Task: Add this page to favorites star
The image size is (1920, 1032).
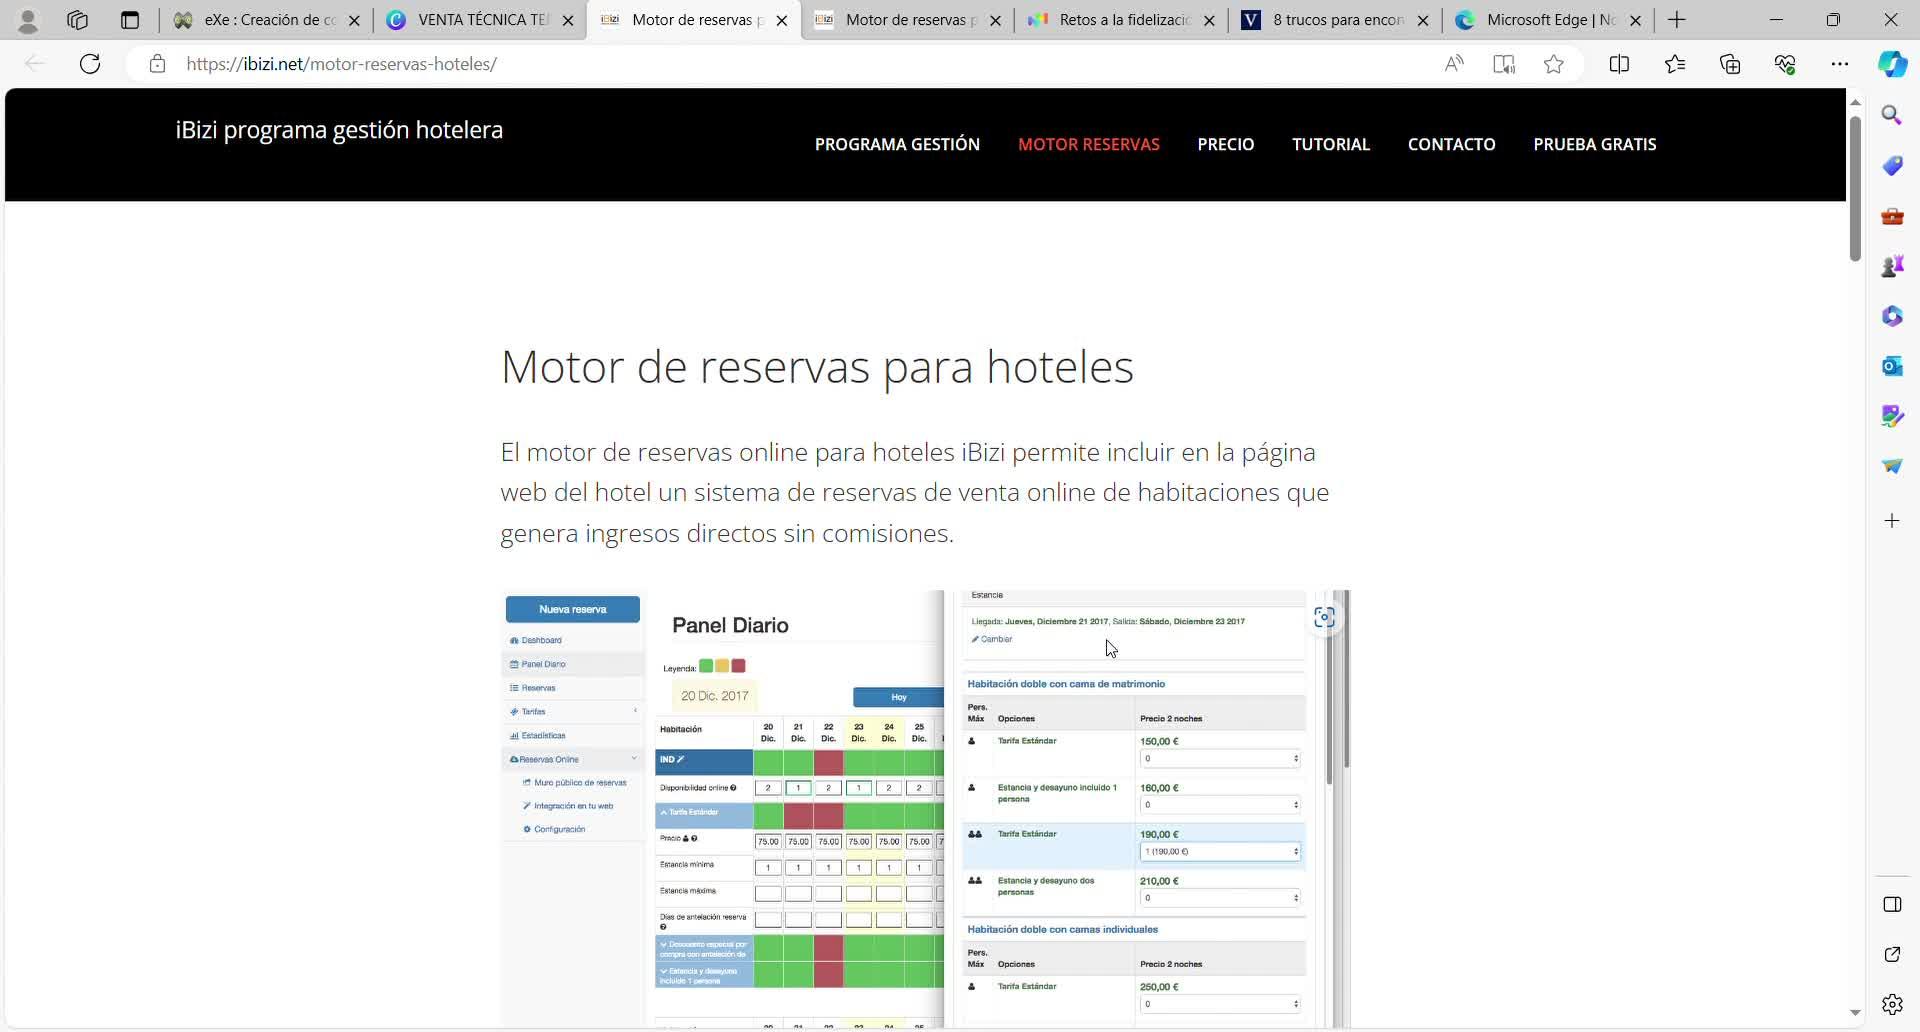Action: (1553, 64)
